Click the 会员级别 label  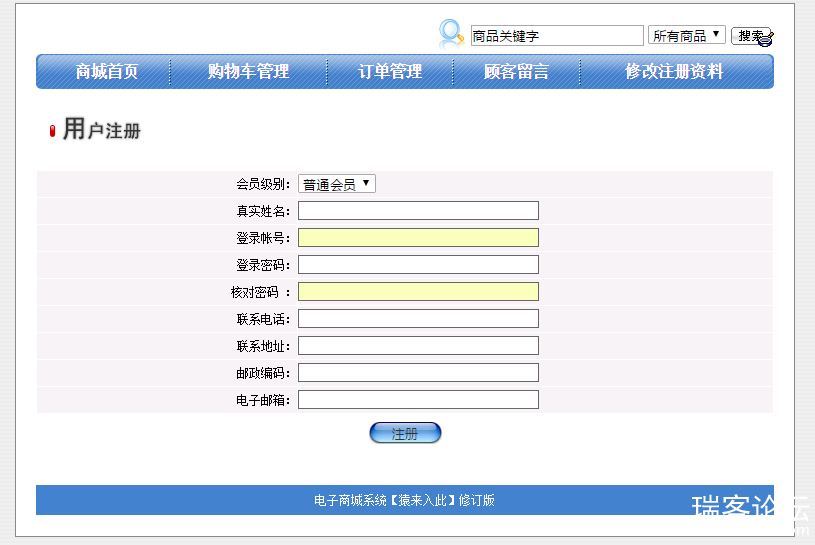tap(263, 184)
